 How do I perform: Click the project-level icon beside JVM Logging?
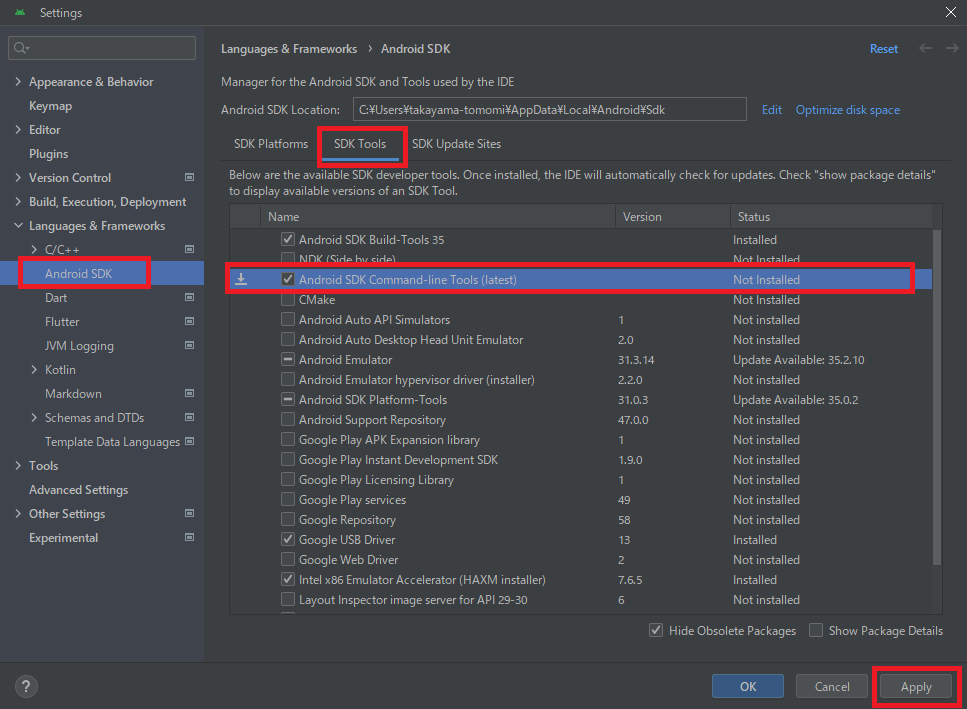click(189, 345)
